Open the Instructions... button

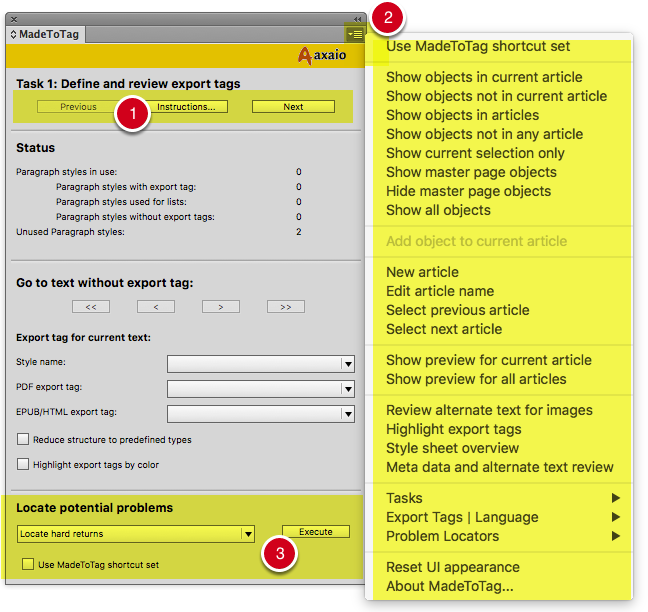[186, 107]
